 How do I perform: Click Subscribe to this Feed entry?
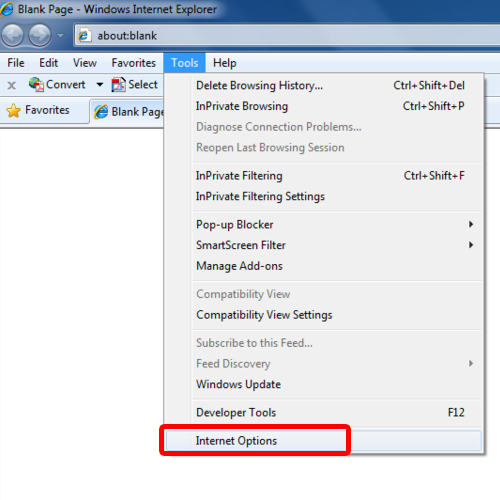click(x=323, y=343)
